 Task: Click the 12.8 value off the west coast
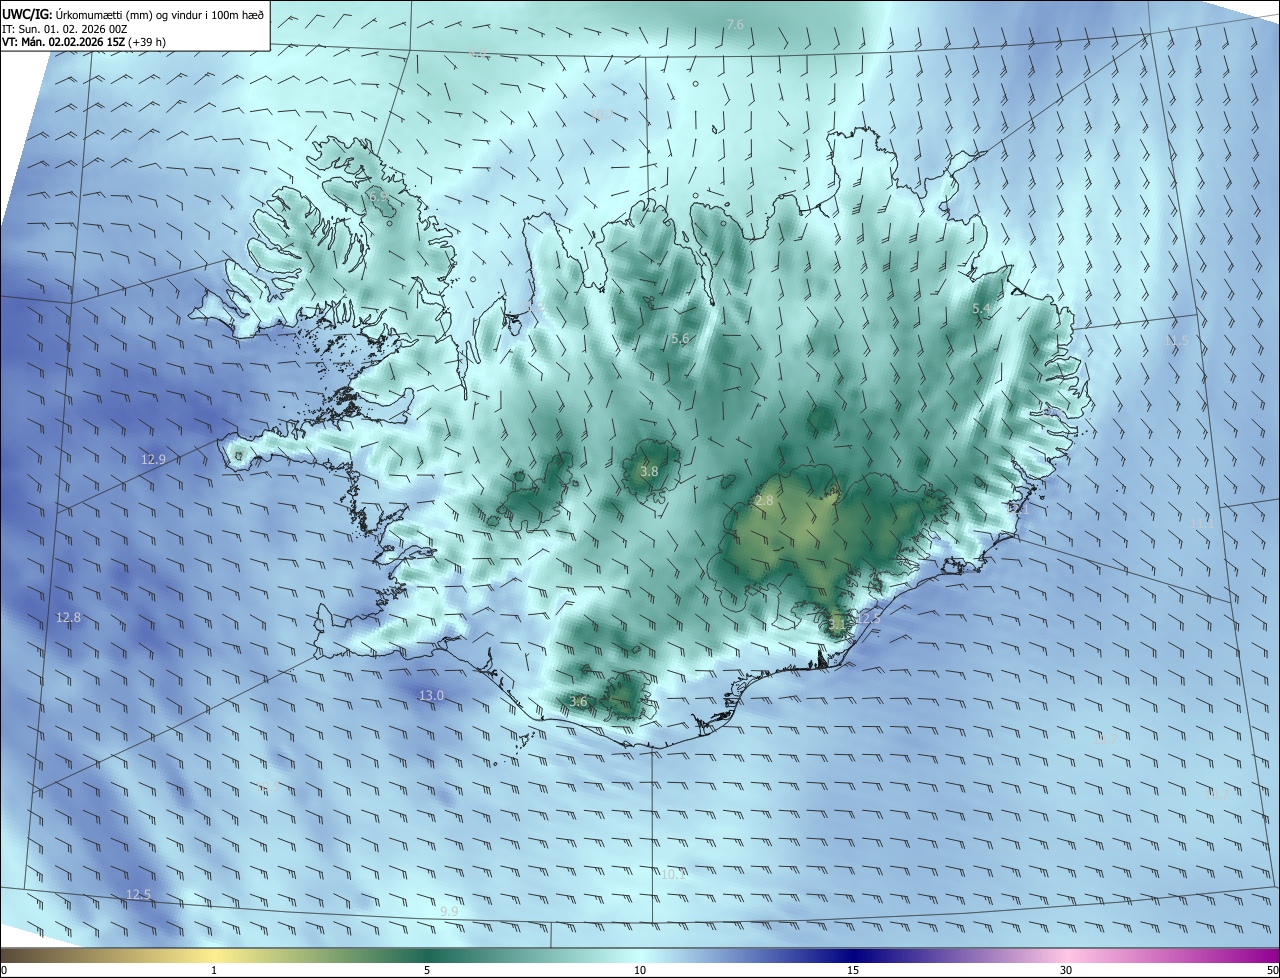click(x=68, y=618)
